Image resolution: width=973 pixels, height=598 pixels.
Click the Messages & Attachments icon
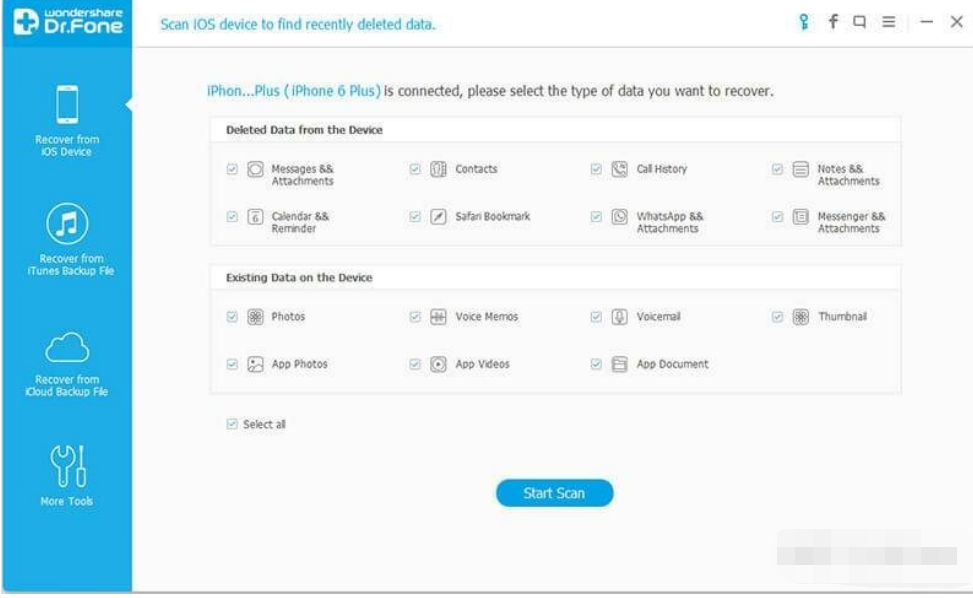255,170
